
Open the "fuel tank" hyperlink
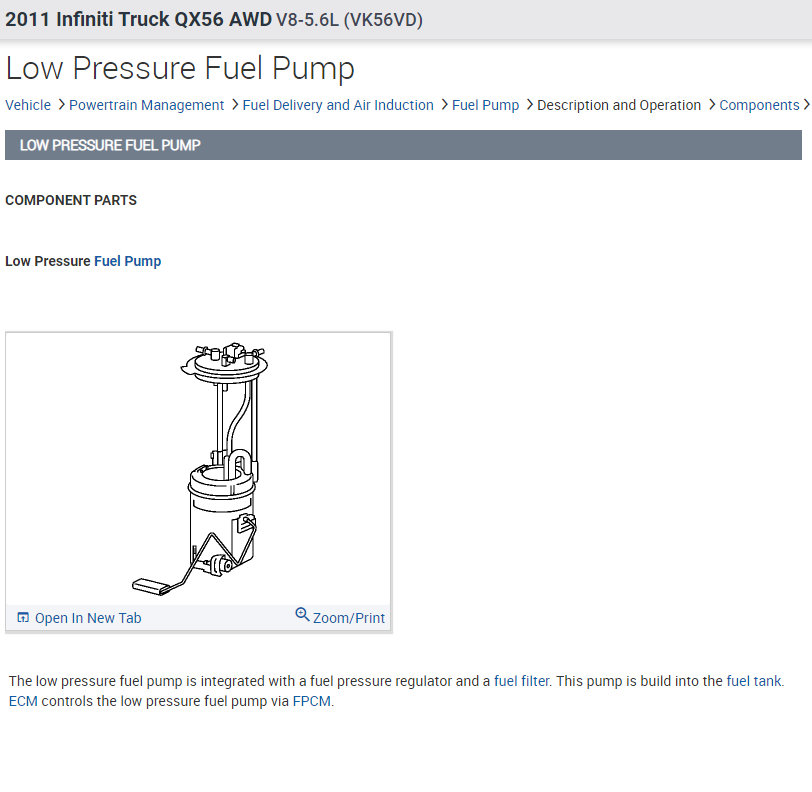click(x=755, y=681)
